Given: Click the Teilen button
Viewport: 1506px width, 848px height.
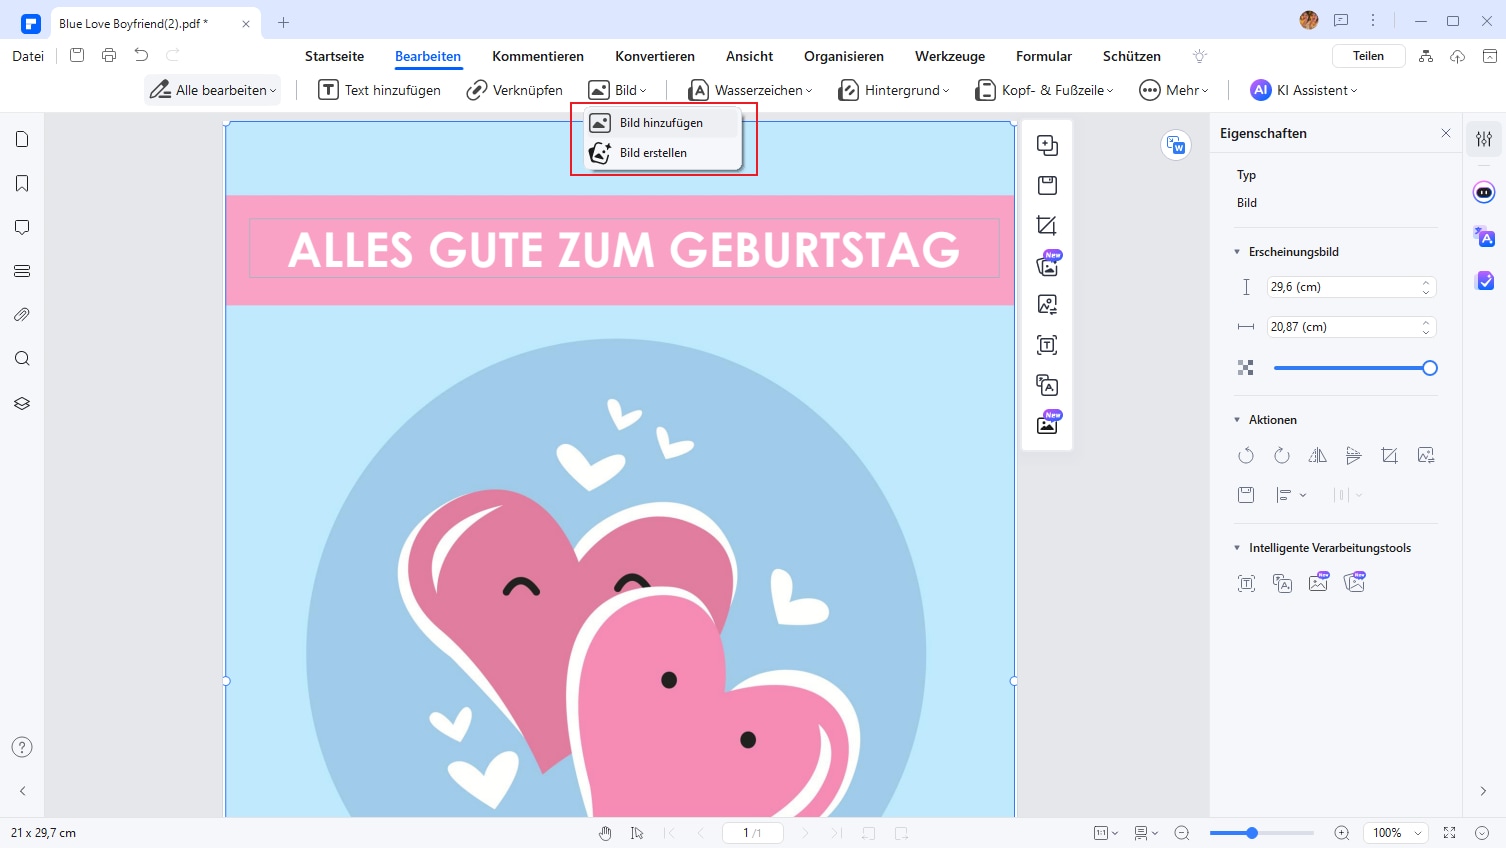Looking at the screenshot, I should click(1368, 56).
